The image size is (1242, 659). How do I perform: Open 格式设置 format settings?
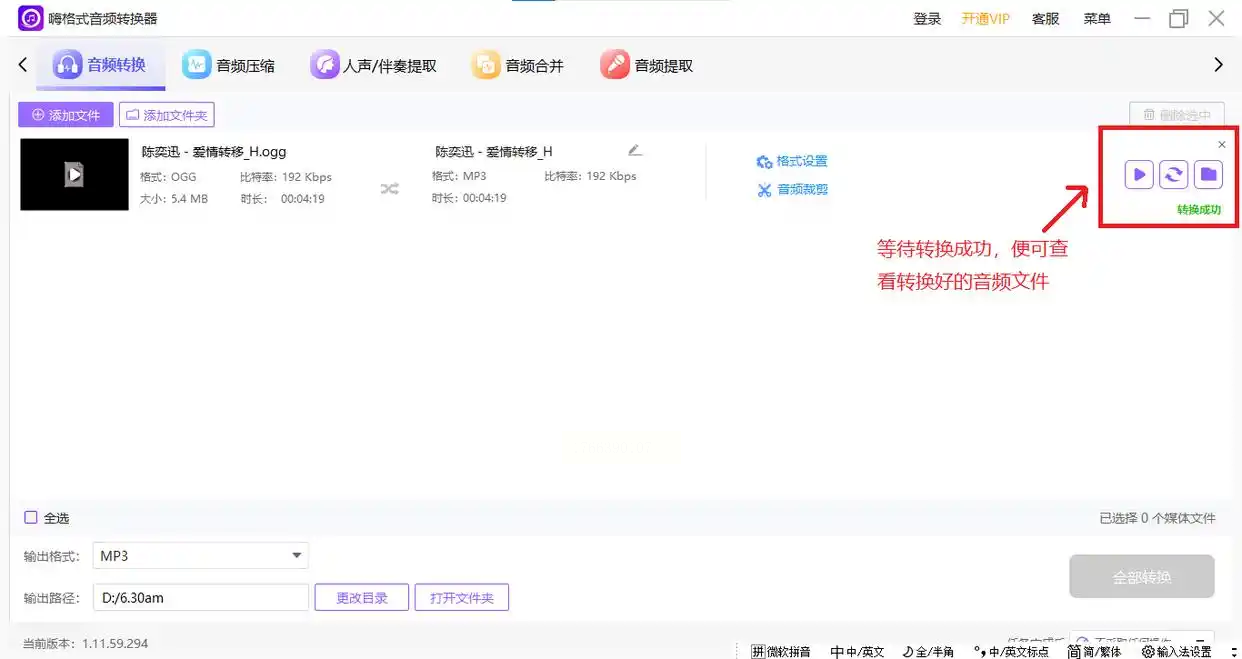coord(792,162)
